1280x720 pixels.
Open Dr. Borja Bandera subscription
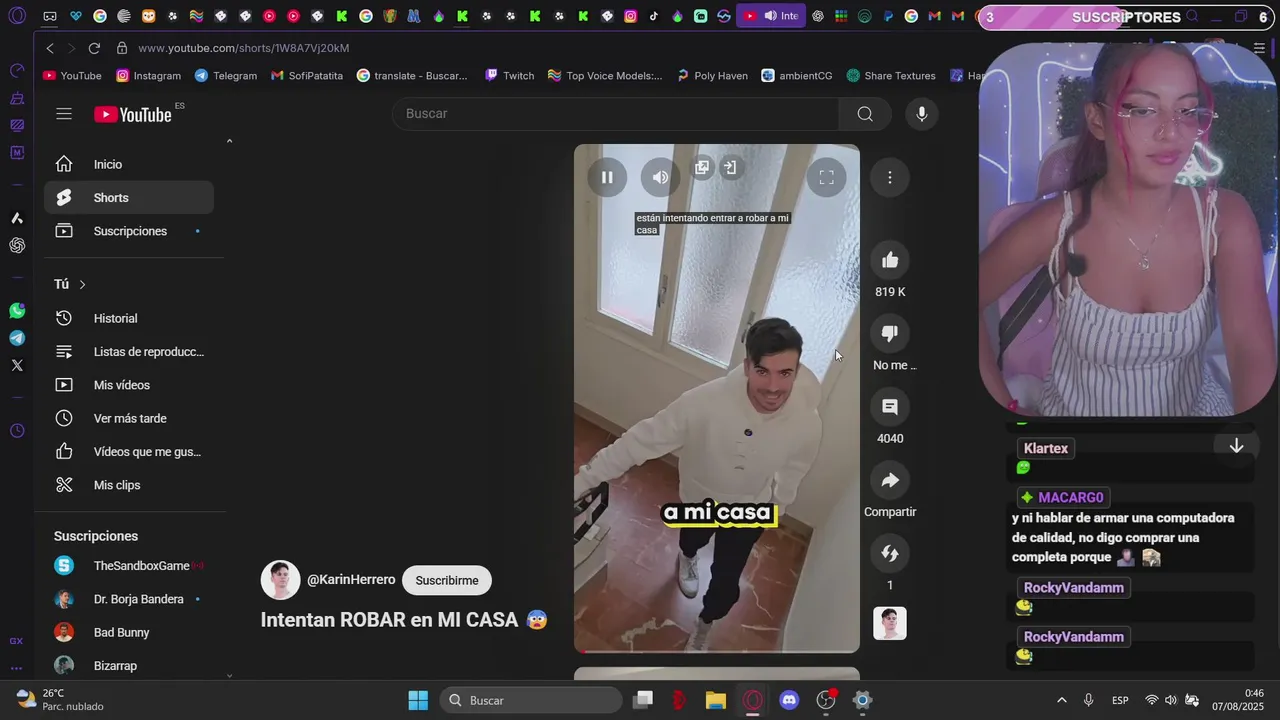129,599
